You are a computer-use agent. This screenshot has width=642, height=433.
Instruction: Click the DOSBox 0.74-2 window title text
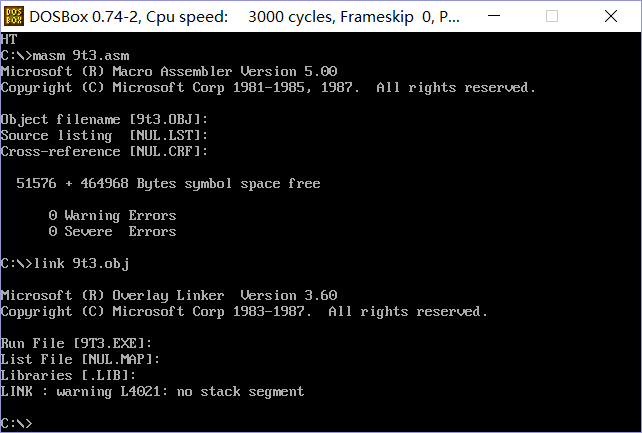tap(84, 17)
